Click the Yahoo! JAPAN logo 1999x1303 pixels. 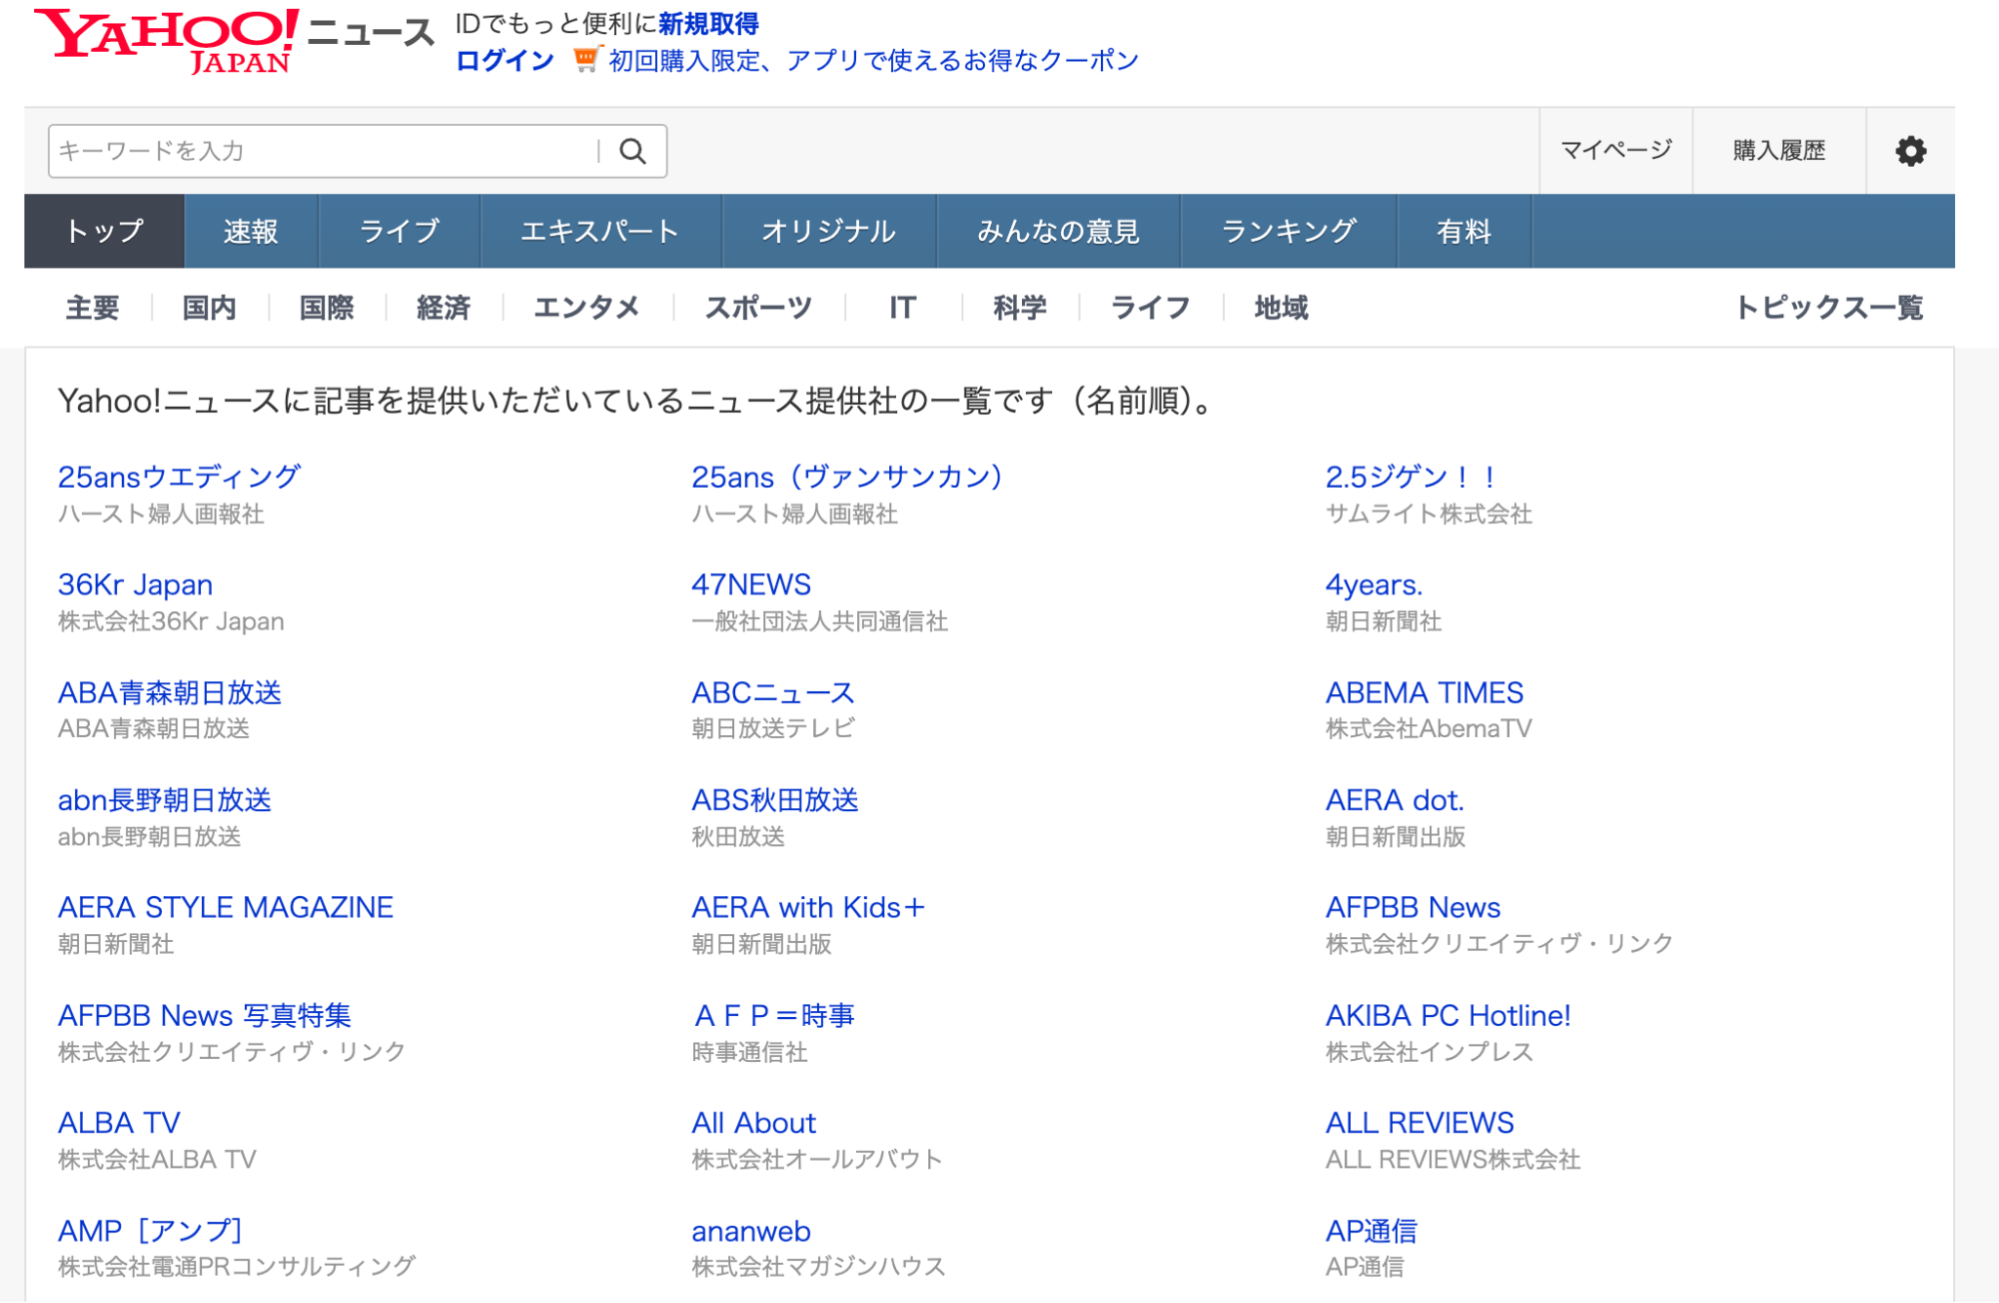tap(167, 40)
